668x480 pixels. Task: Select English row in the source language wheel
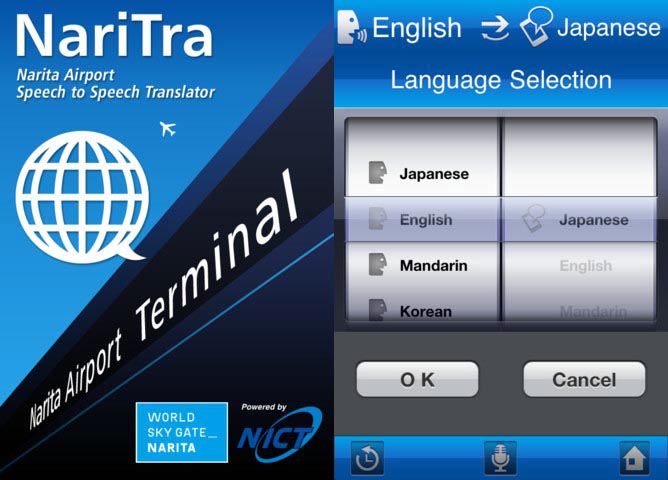click(422, 220)
